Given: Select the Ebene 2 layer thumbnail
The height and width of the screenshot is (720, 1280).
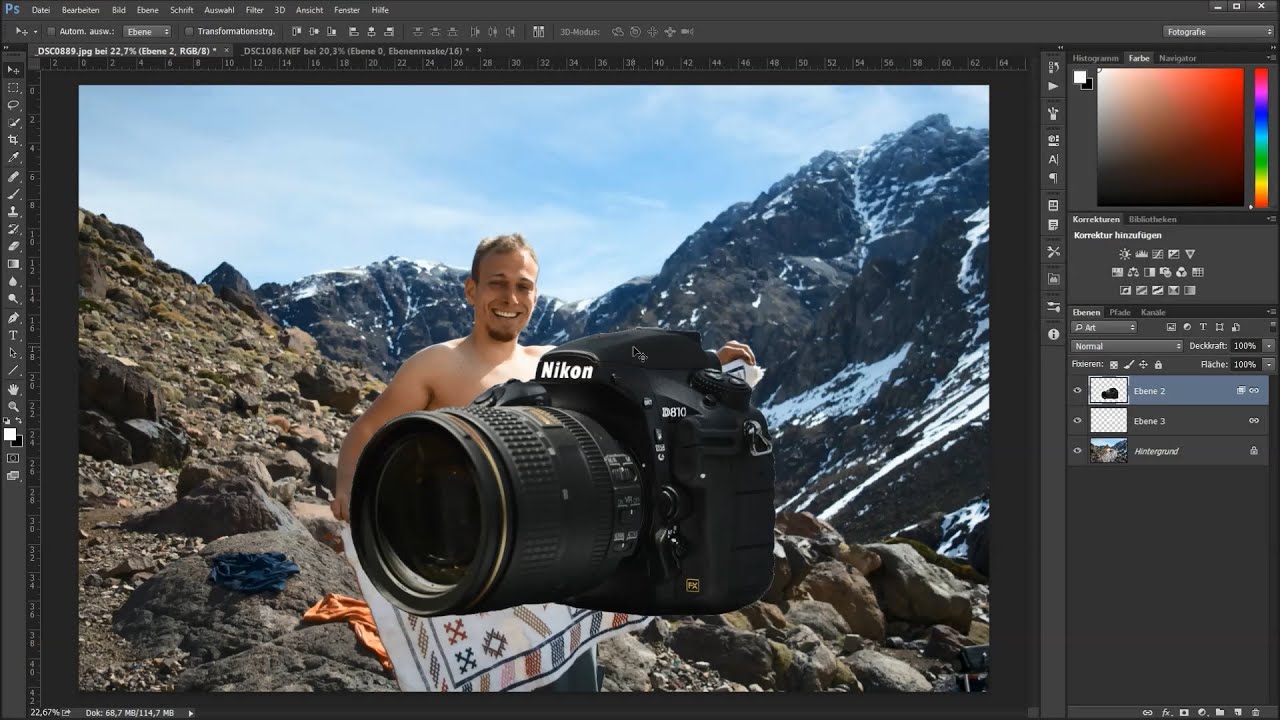Looking at the screenshot, I should tap(1108, 391).
